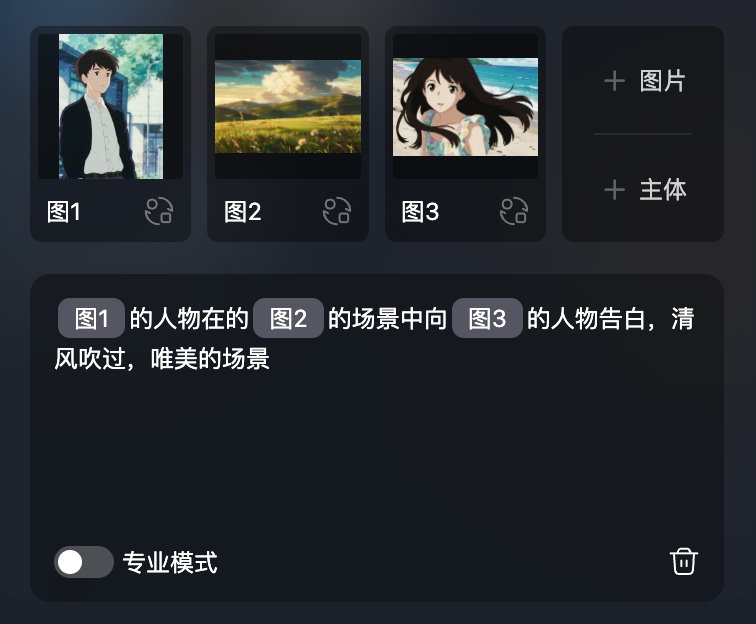Click the plus icon beside 图片
This screenshot has width=756, height=624.
[x=614, y=81]
